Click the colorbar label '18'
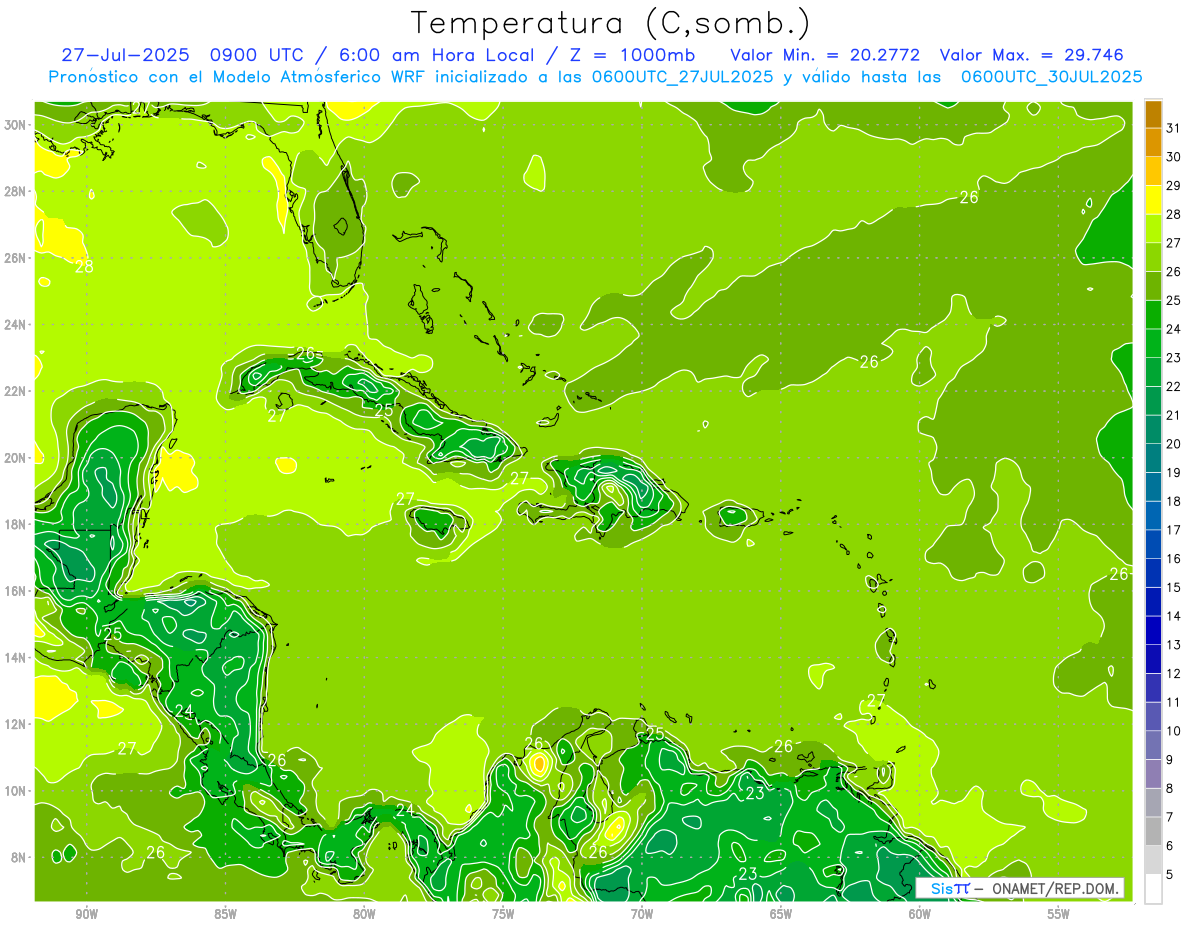This screenshot has height=927, width=1200. click(1174, 501)
